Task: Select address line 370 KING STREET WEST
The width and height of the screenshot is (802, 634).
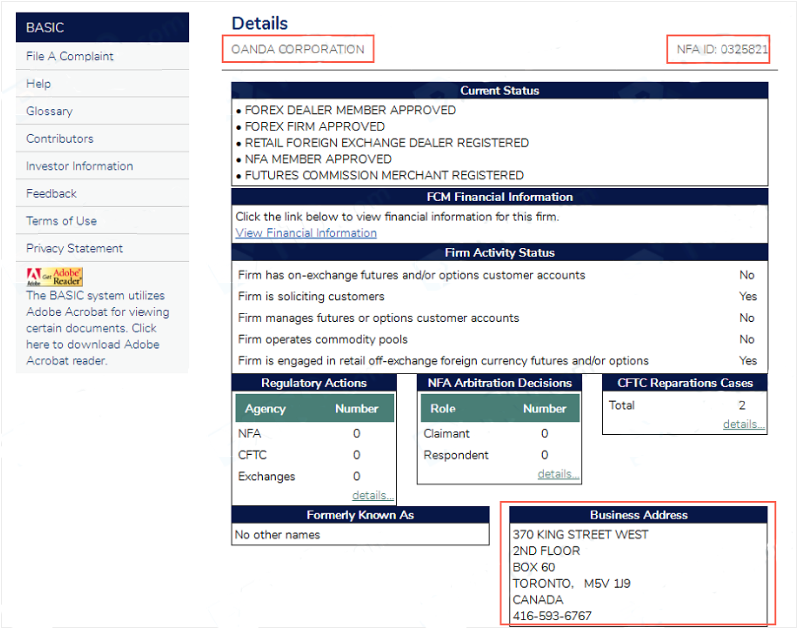Action: [581, 535]
